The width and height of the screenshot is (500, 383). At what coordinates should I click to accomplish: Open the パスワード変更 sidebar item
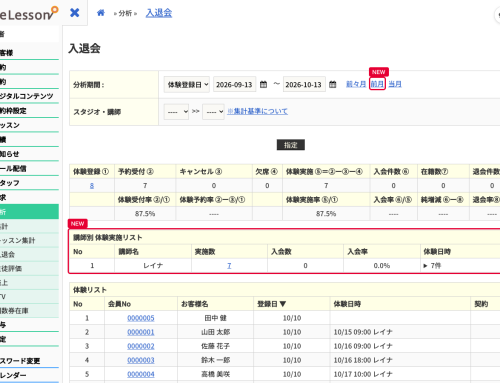click(x=29, y=361)
